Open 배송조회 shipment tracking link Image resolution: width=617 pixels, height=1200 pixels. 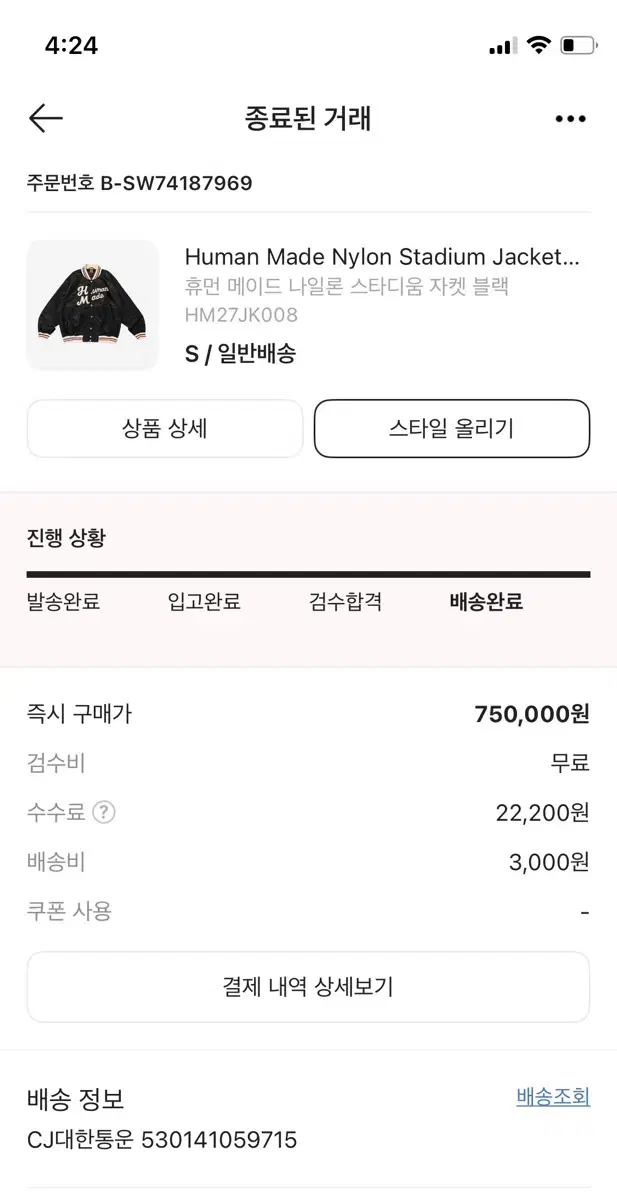[x=553, y=1097]
